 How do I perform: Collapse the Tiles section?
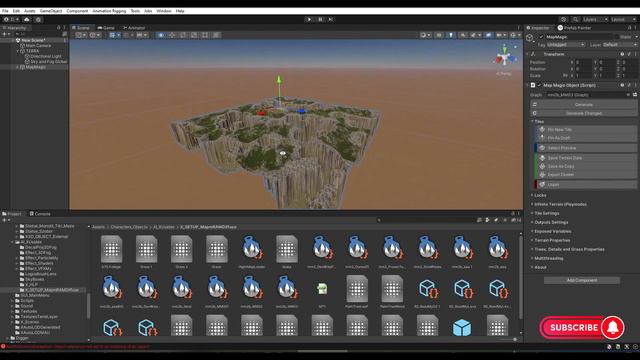click(532, 121)
